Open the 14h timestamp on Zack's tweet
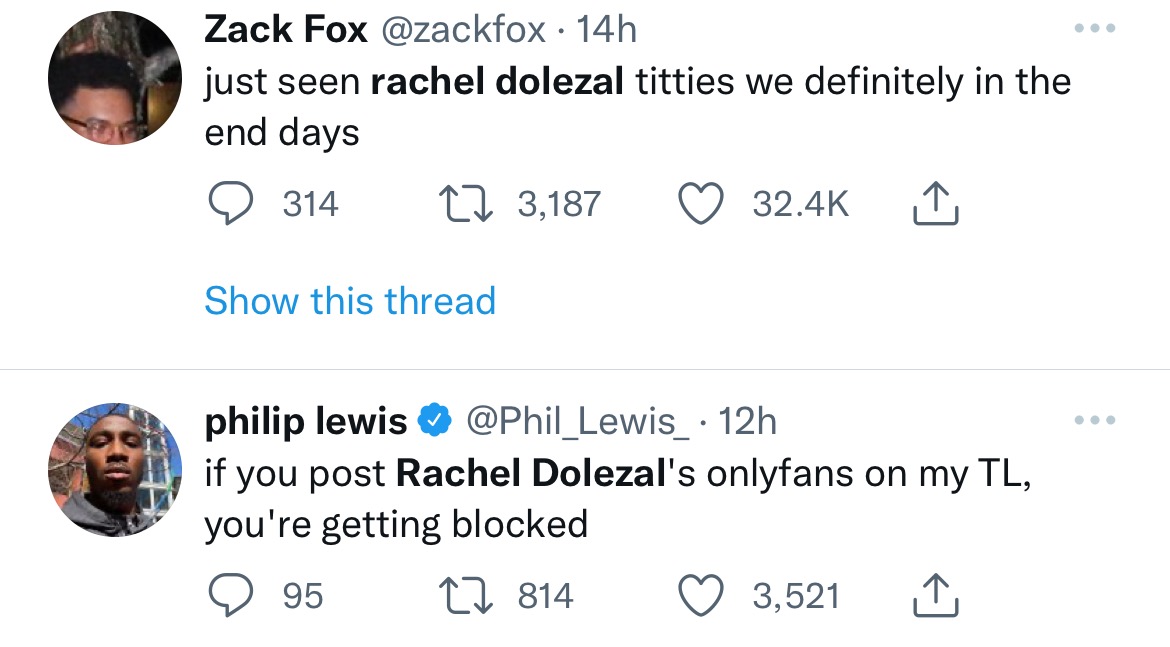This screenshot has width=1170, height=647. click(x=608, y=30)
